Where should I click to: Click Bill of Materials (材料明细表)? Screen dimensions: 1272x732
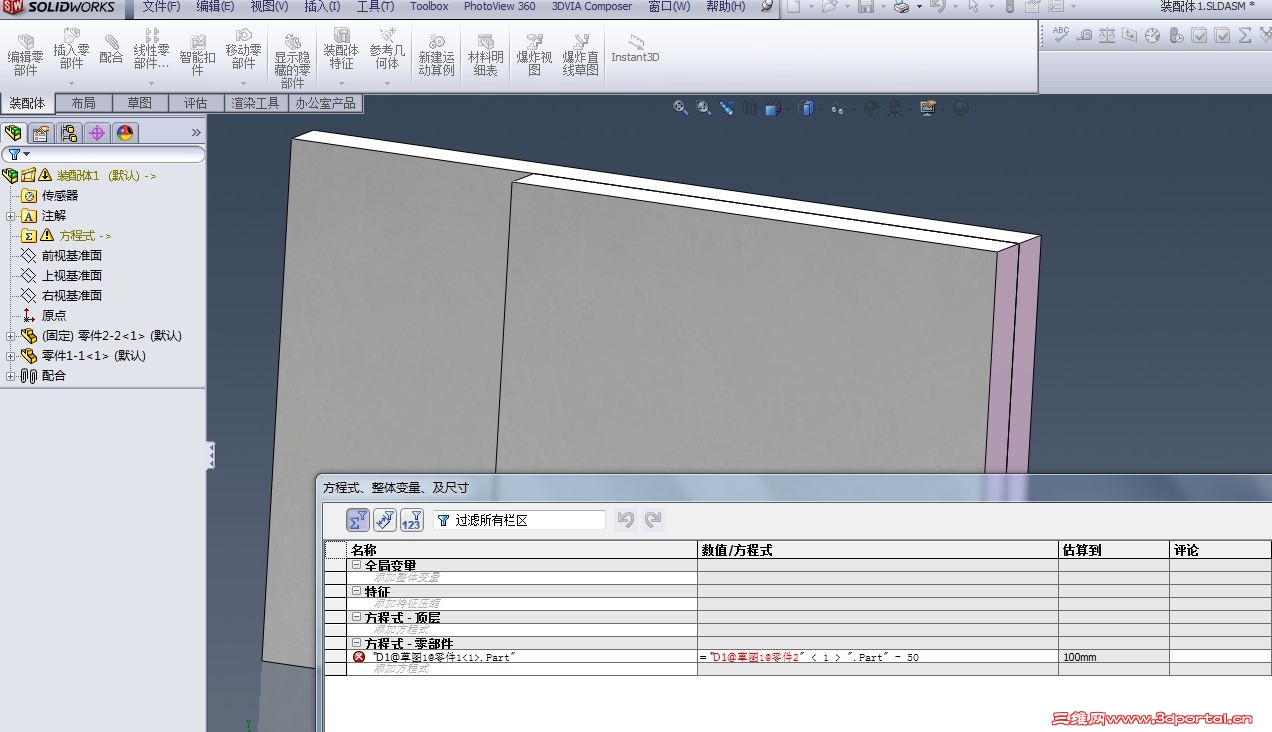(x=485, y=55)
